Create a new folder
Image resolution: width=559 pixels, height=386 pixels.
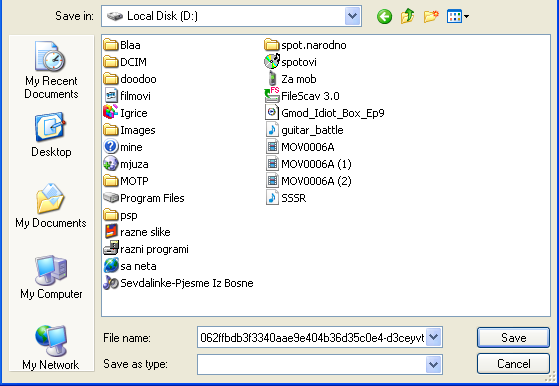(431, 16)
